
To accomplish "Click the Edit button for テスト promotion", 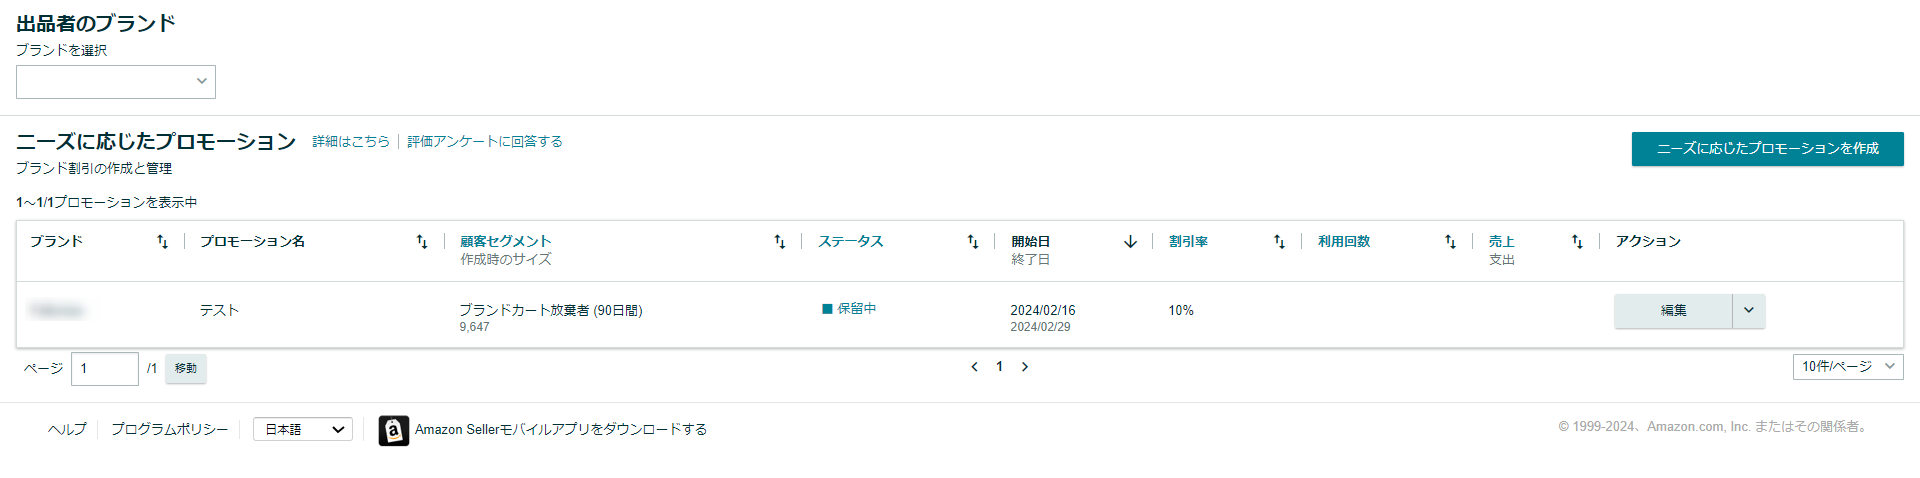I will [1673, 311].
